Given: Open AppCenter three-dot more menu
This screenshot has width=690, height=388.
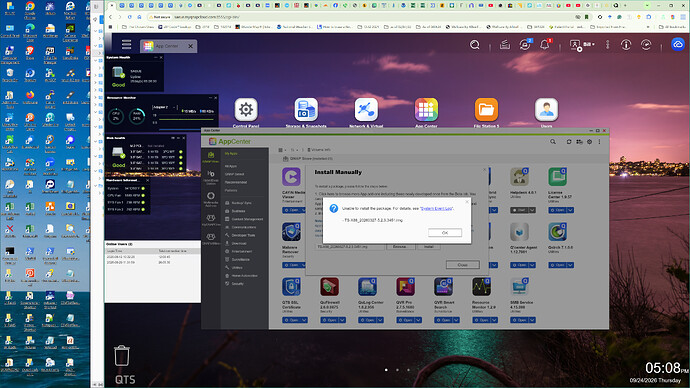Looking at the screenshot, I should [x=599, y=142].
